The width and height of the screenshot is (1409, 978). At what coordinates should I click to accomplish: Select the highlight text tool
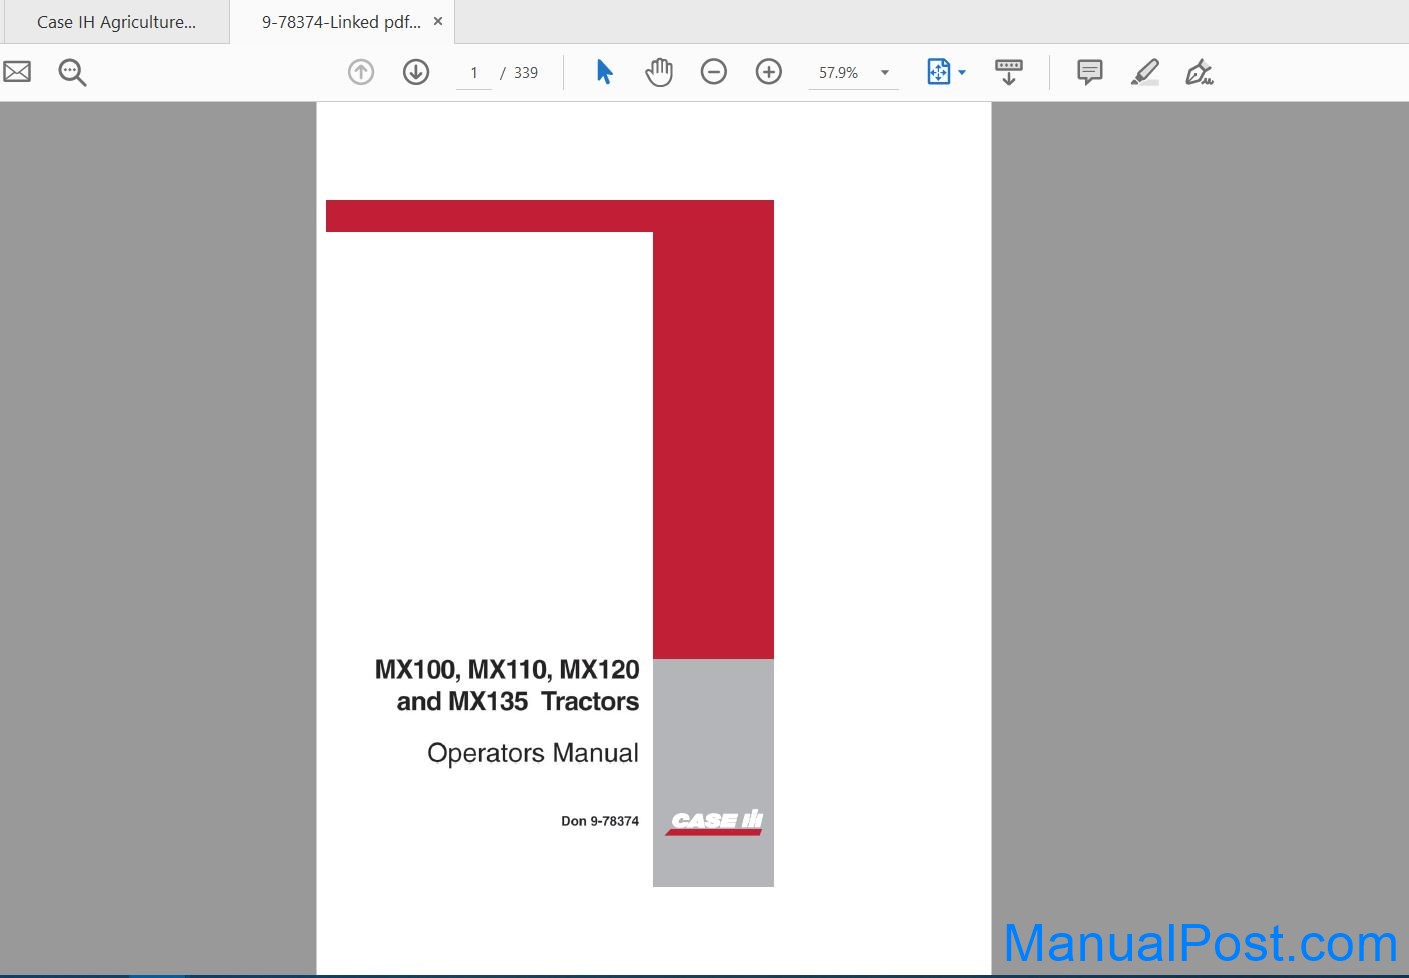coord(1145,72)
